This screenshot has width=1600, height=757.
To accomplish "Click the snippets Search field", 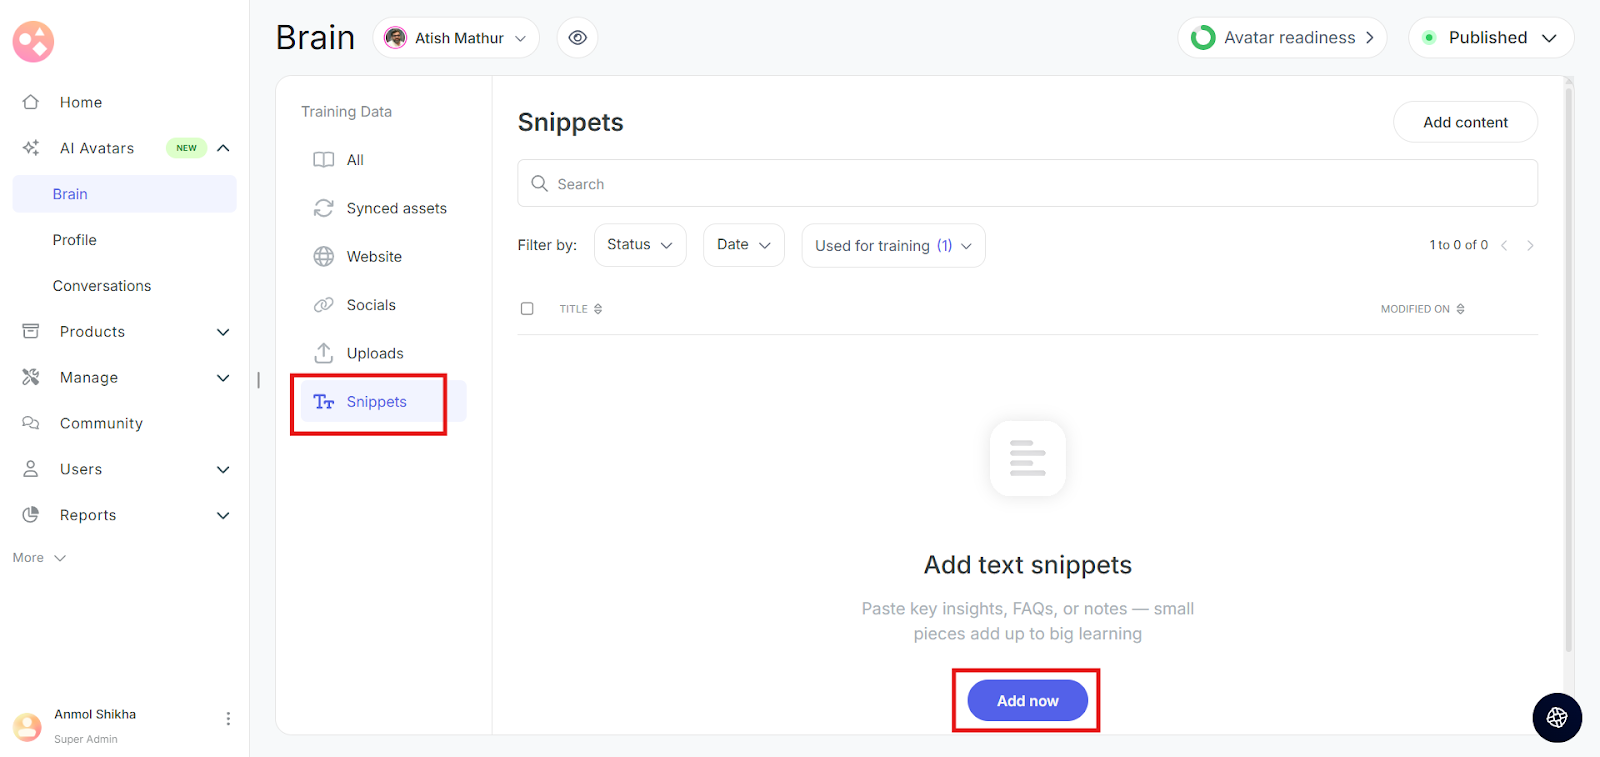I will point(1027,184).
